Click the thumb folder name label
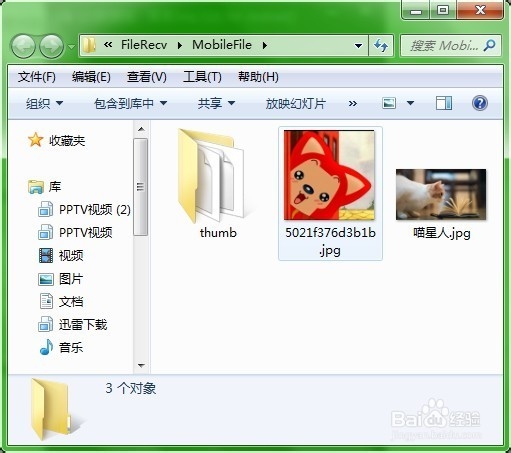Viewport: 511px width, 453px height. [x=218, y=233]
